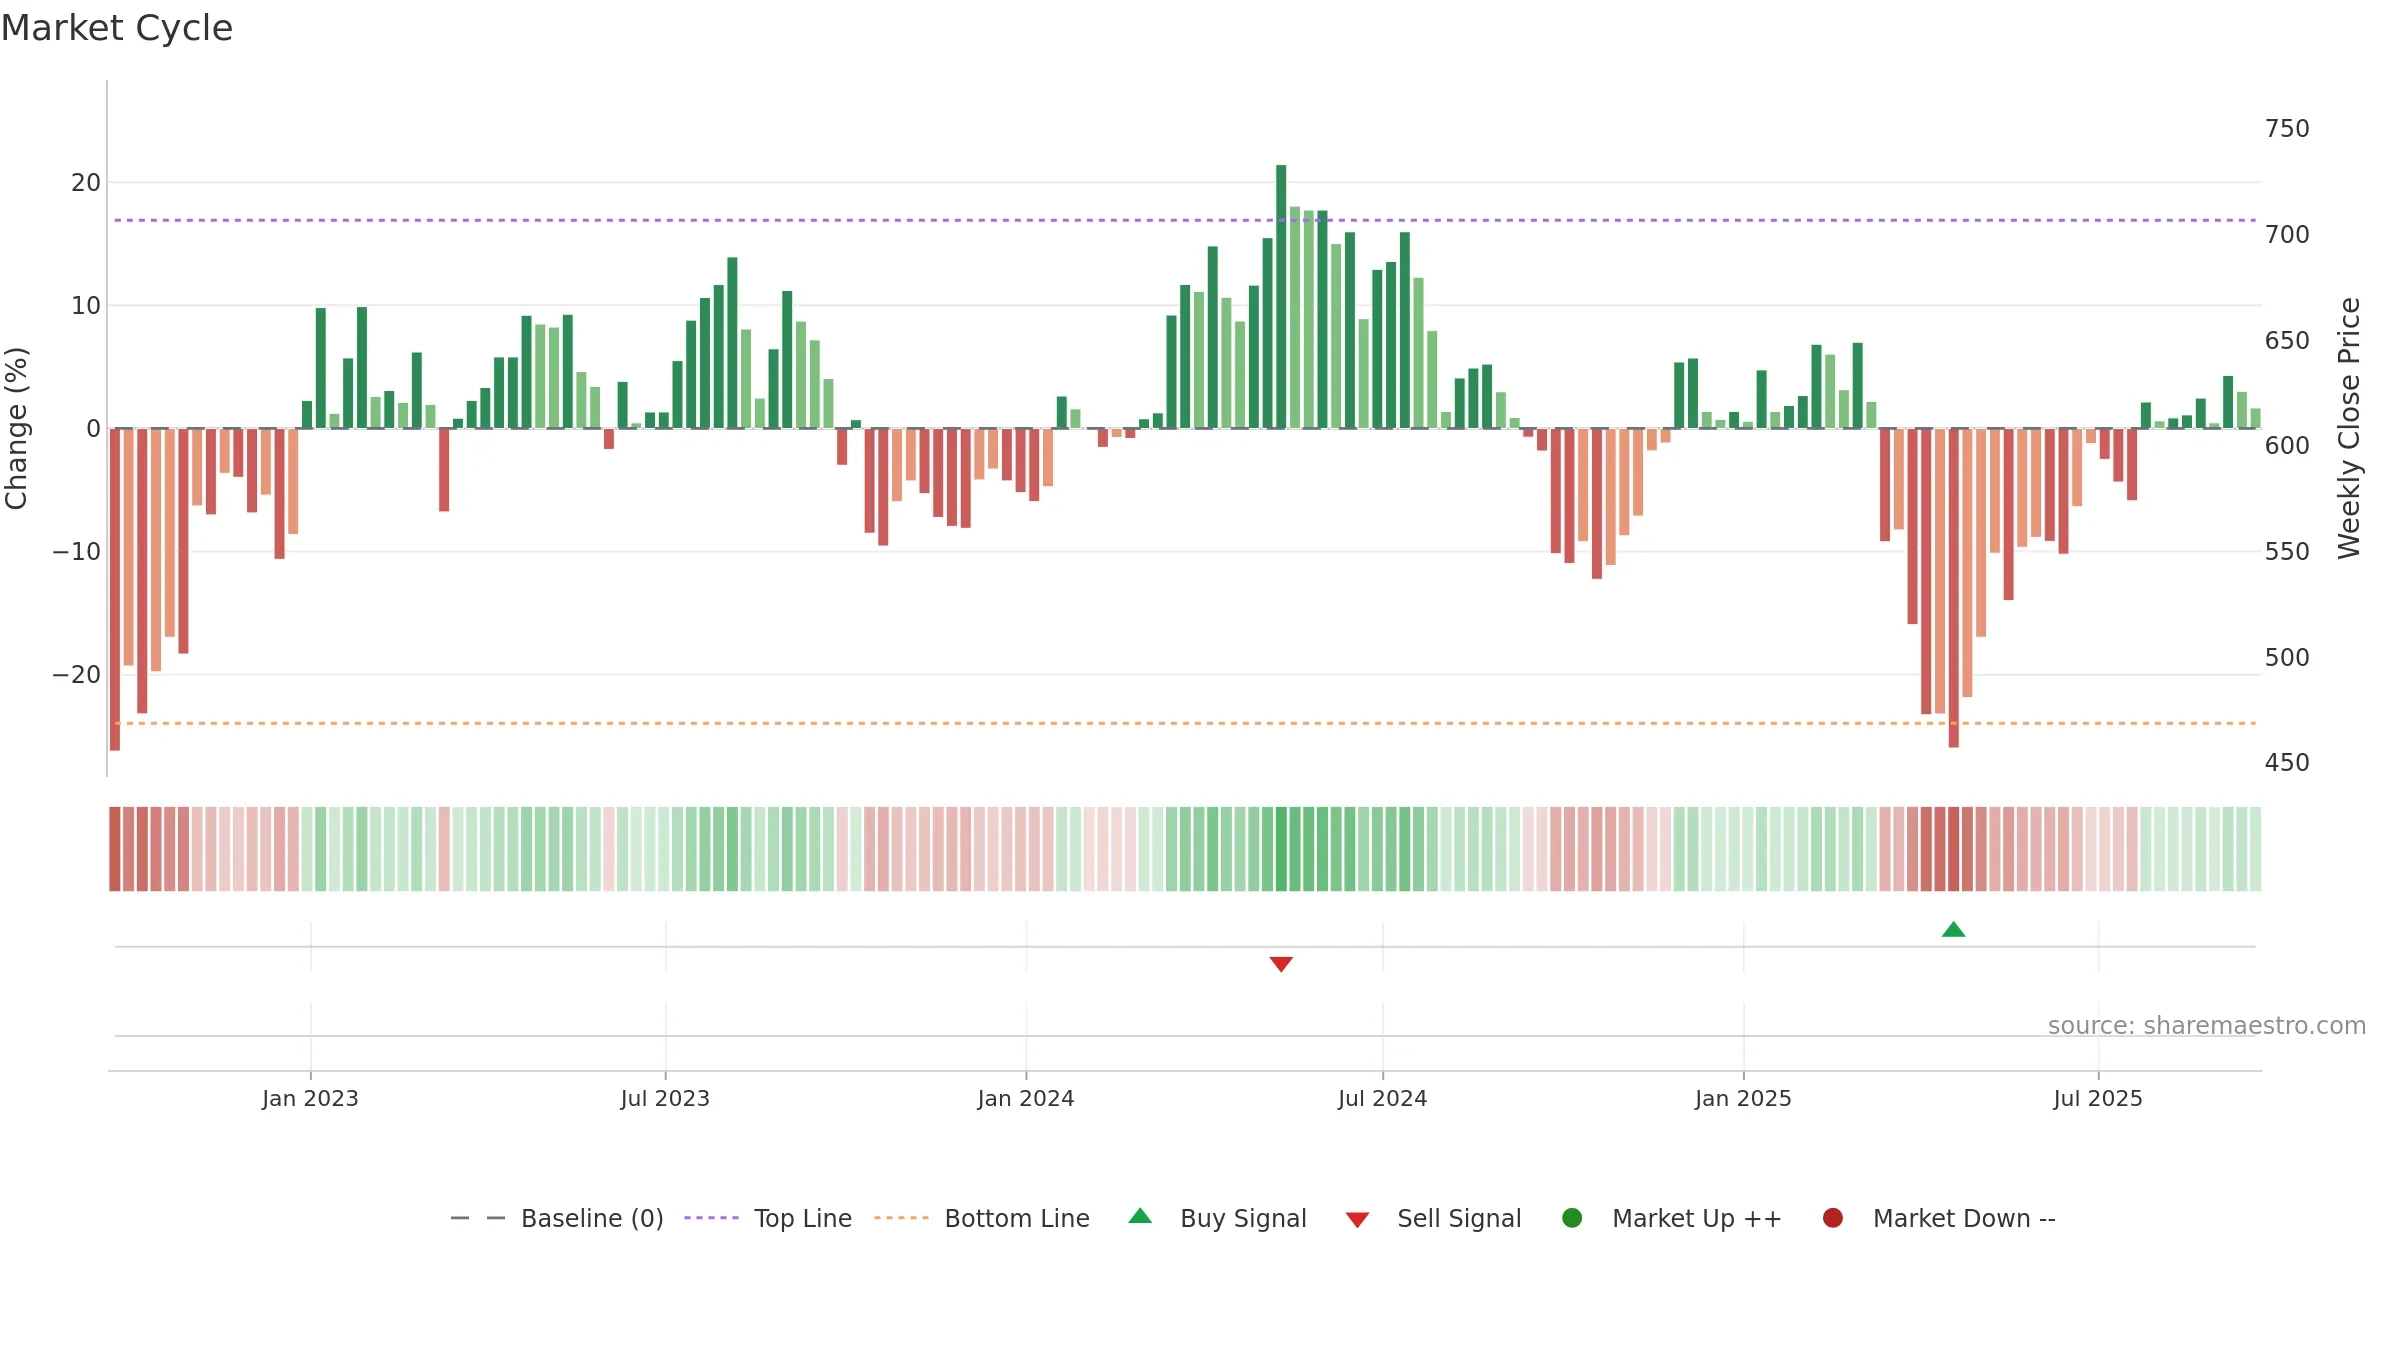This screenshot has height=1350, width=2400.
Task: Click the red Market Down legend circle icon
Action: (x=1833, y=1218)
